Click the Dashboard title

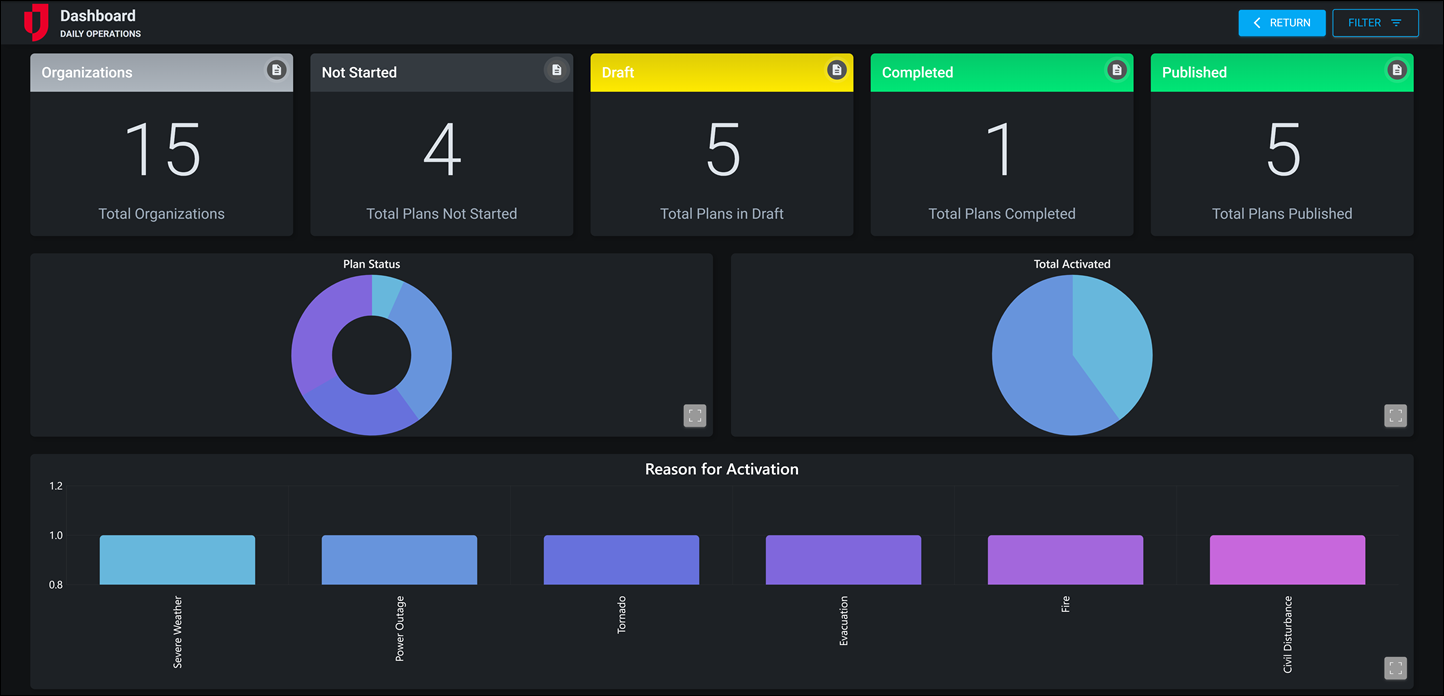point(97,15)
